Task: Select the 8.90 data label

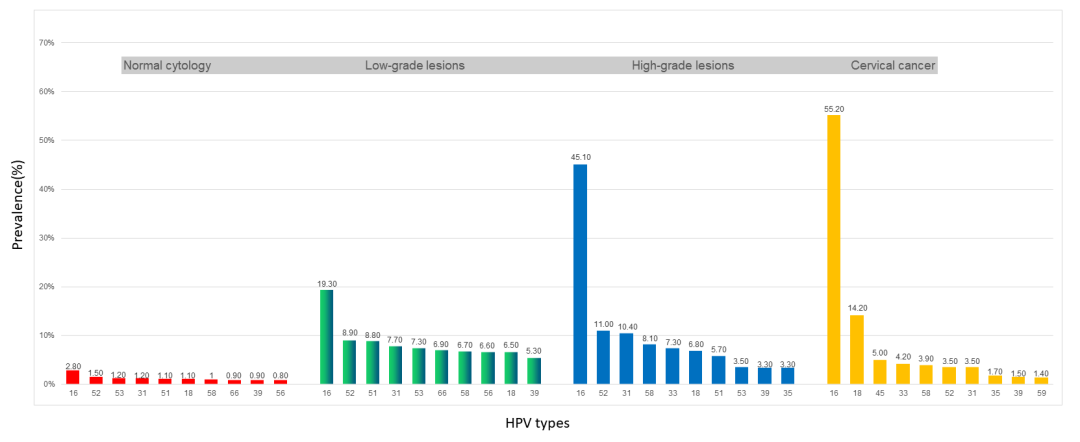Action: coord(350,333)
